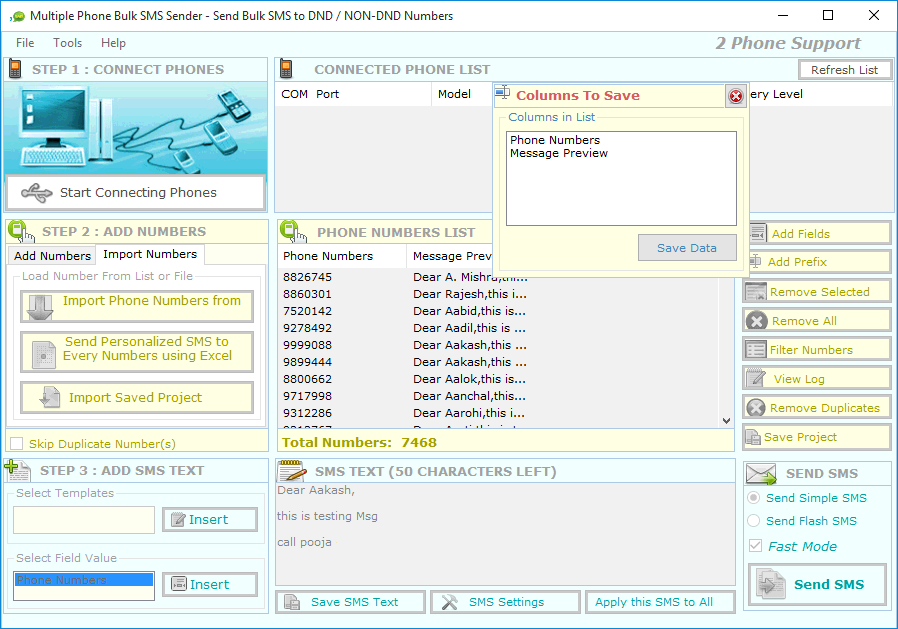Click the SMS Settings tools icon

pyautogui.click(x=450, y=602)
